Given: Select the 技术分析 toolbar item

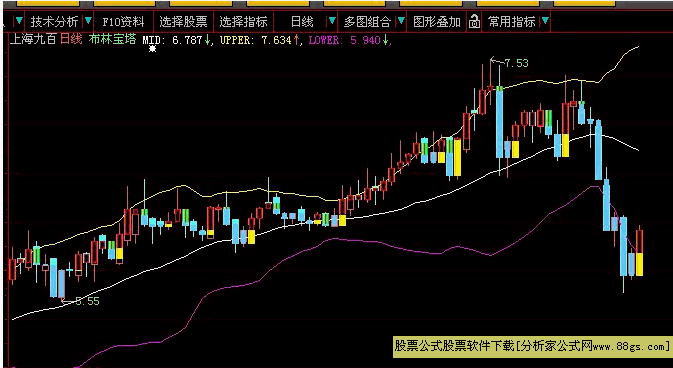Looking at the screenshot, I should pyautogui.click(x=54, y=21).
